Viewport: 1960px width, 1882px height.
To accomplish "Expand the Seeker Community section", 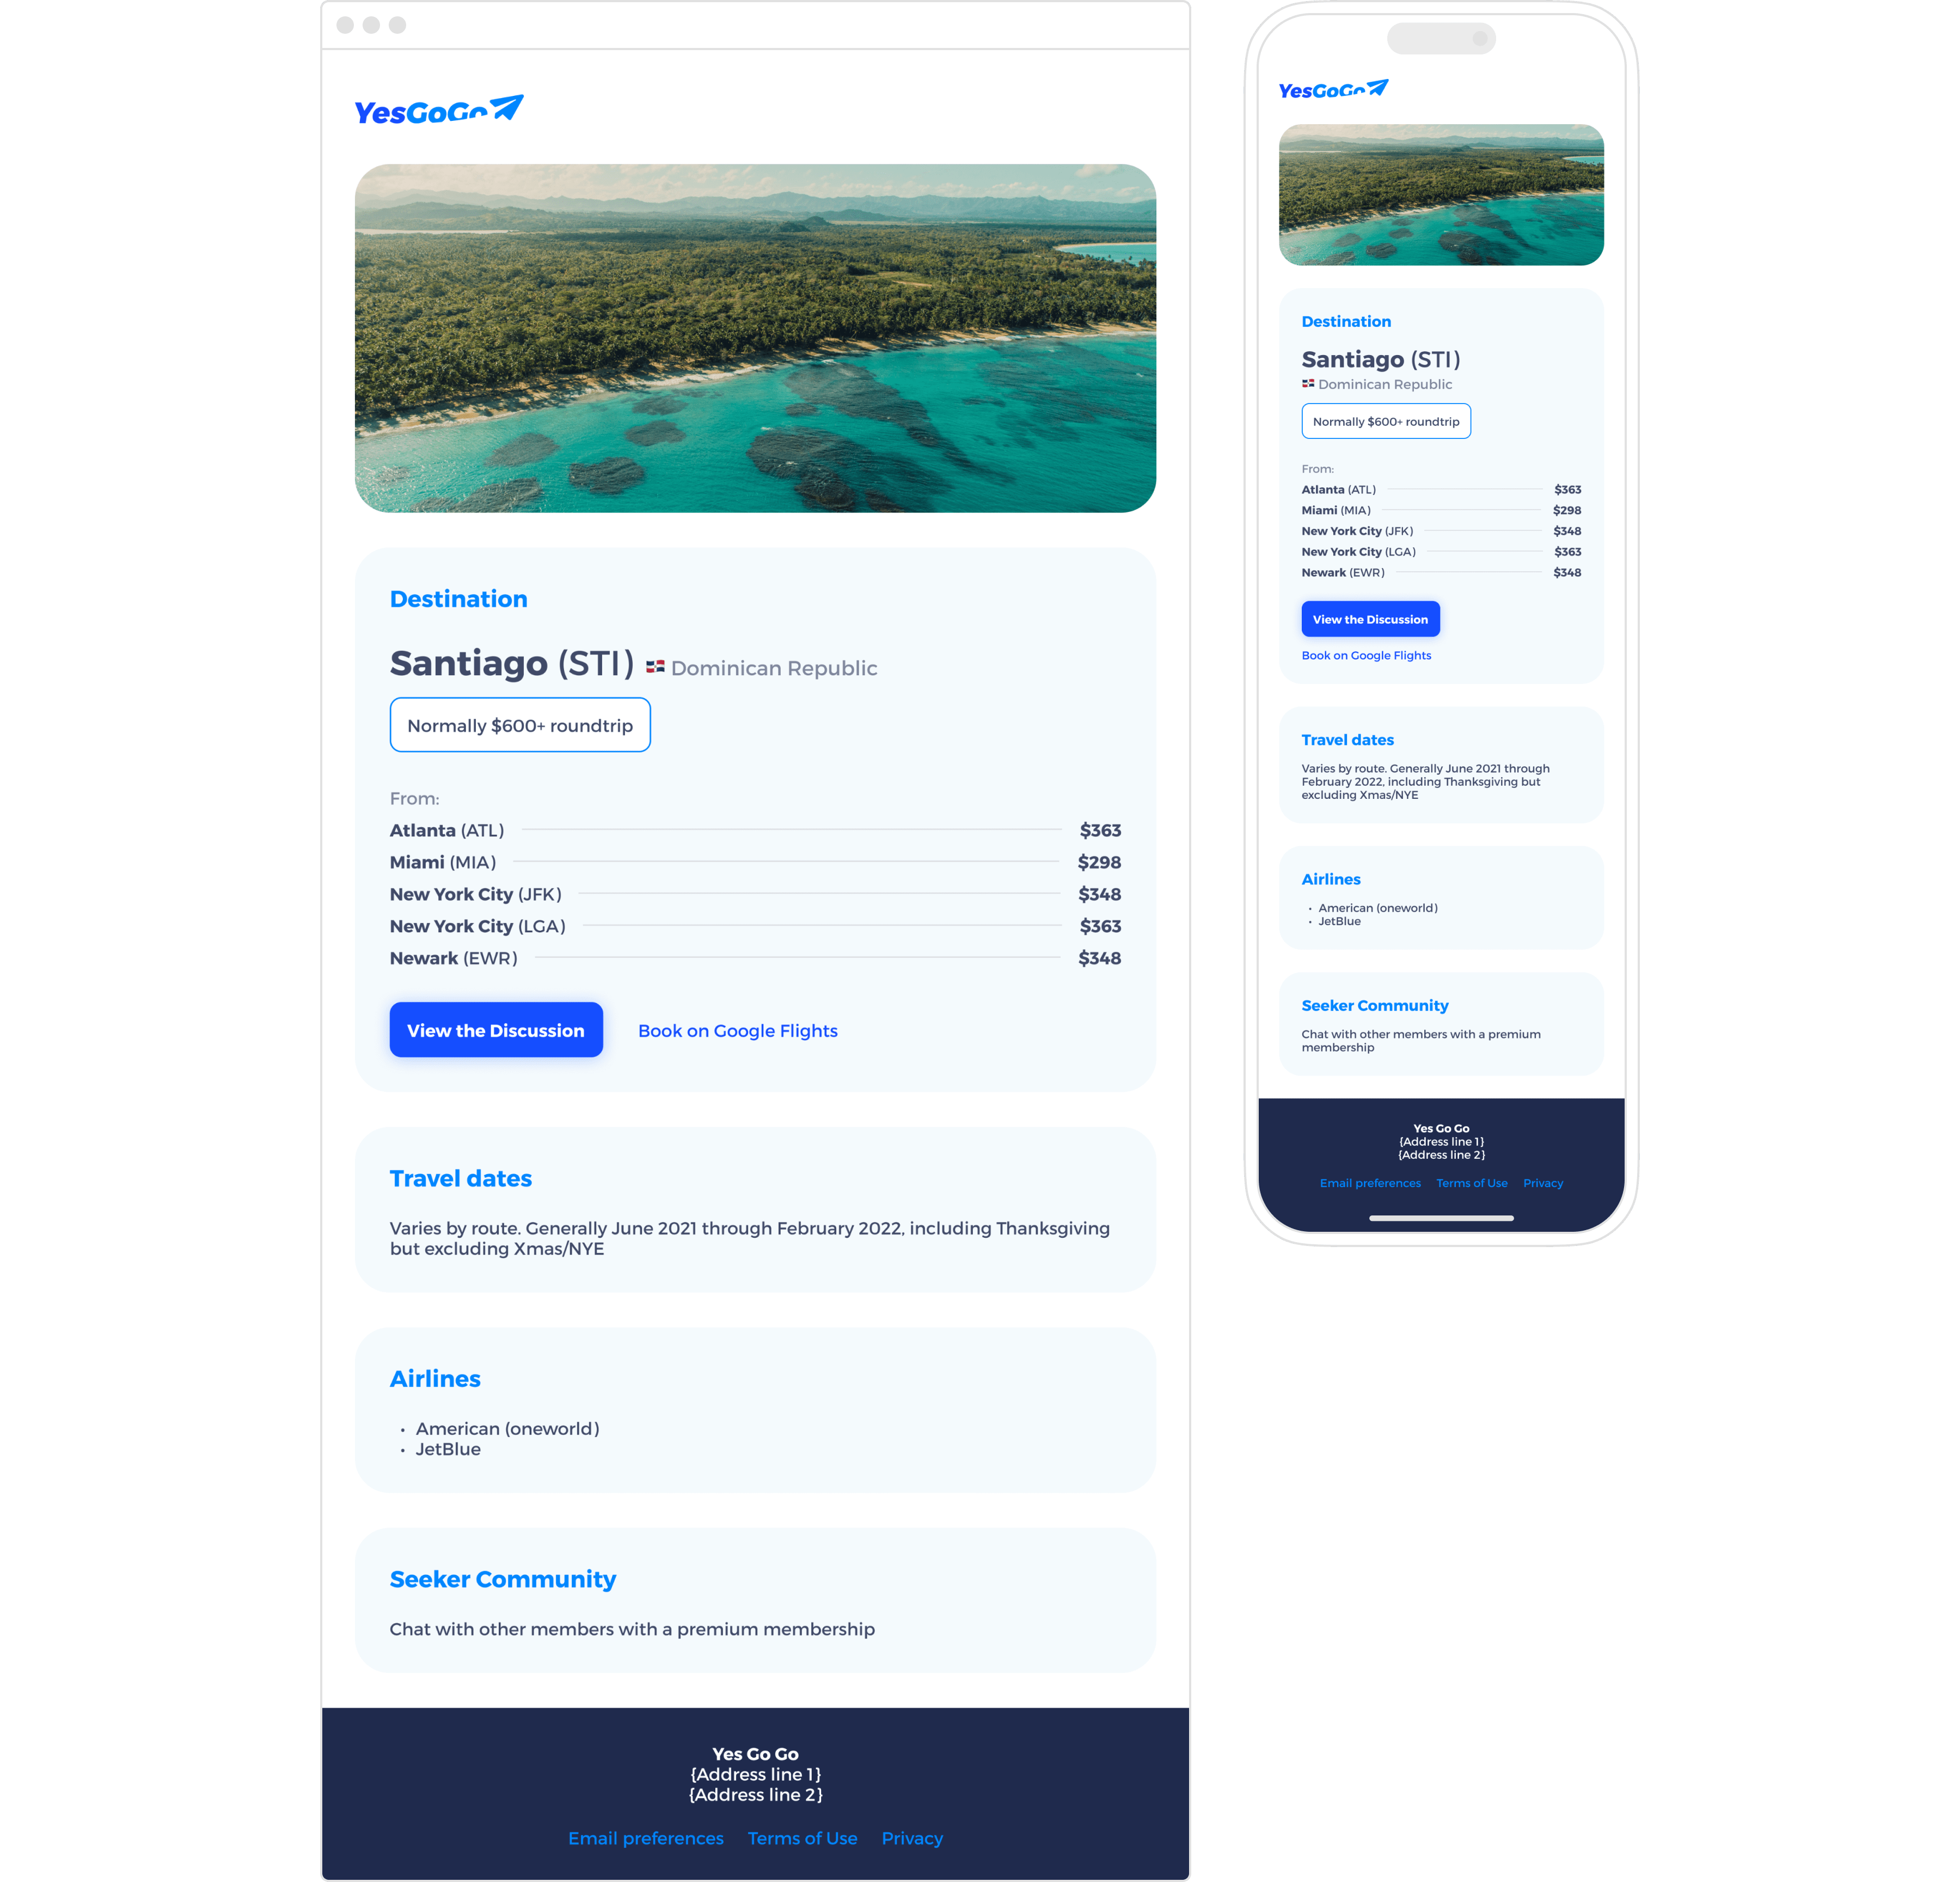I will point(502,1579).
